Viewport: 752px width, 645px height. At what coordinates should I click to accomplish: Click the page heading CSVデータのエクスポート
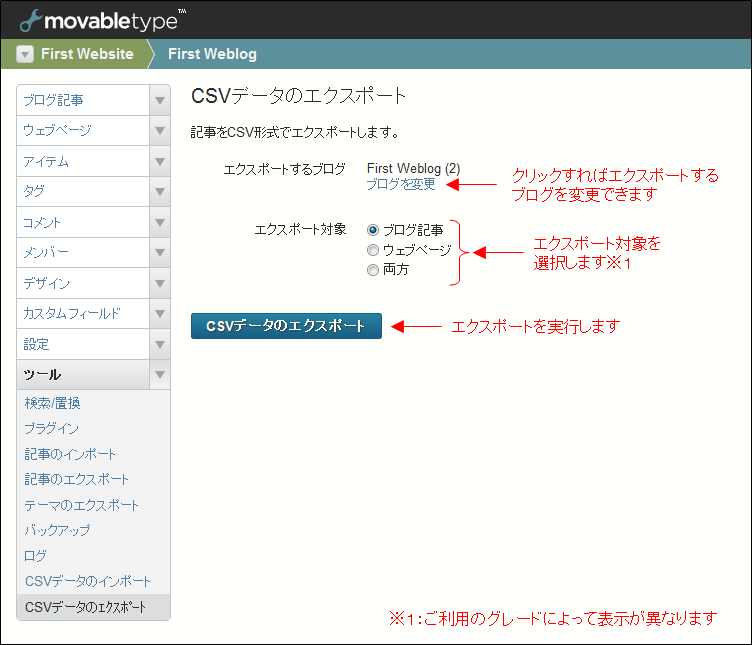(x=298, y=96)
